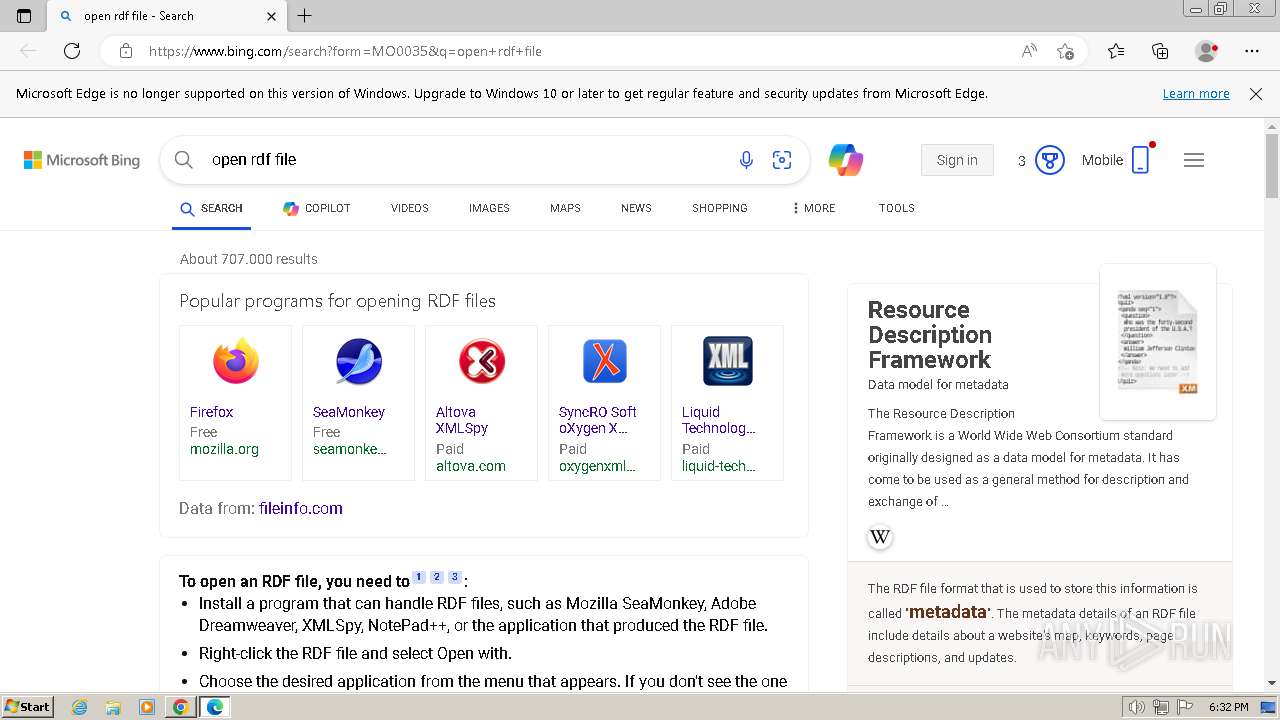Open a new browser tab

tap(305, 16)
